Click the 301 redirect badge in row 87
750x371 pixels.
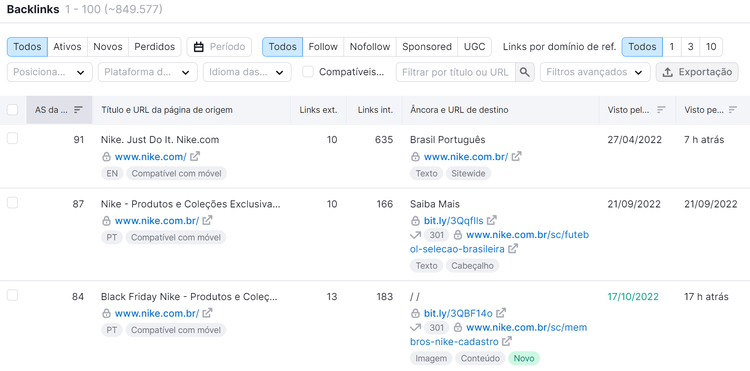point(436,235)
